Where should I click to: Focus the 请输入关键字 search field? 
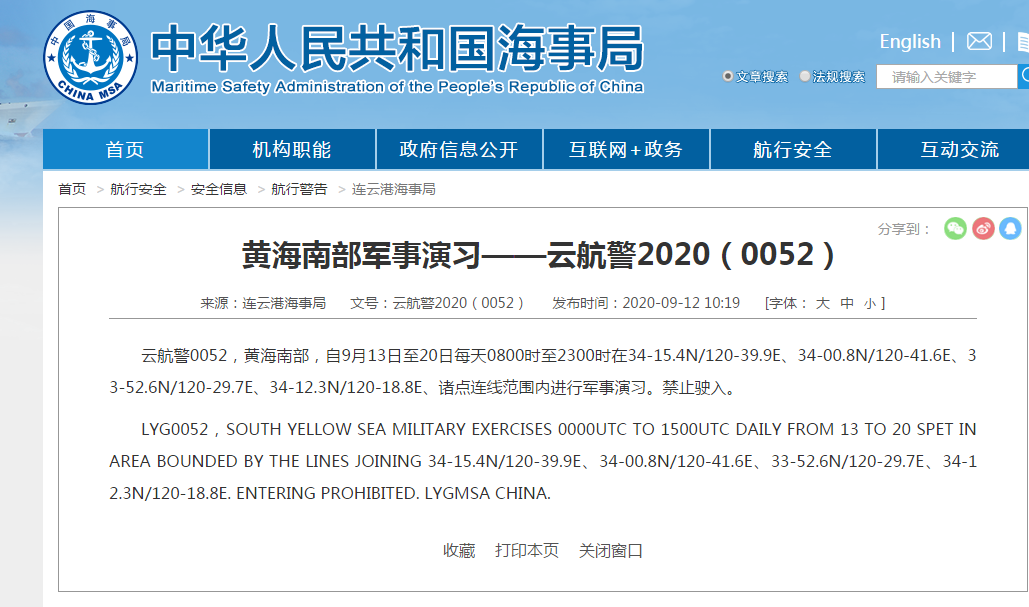point(946,77)
